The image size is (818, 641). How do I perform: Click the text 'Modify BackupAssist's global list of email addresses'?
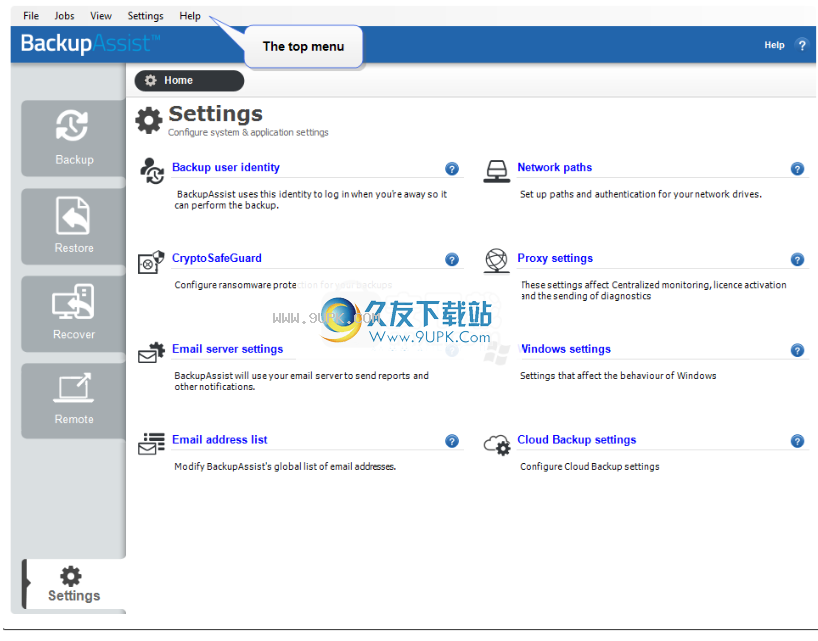(284, 466)
